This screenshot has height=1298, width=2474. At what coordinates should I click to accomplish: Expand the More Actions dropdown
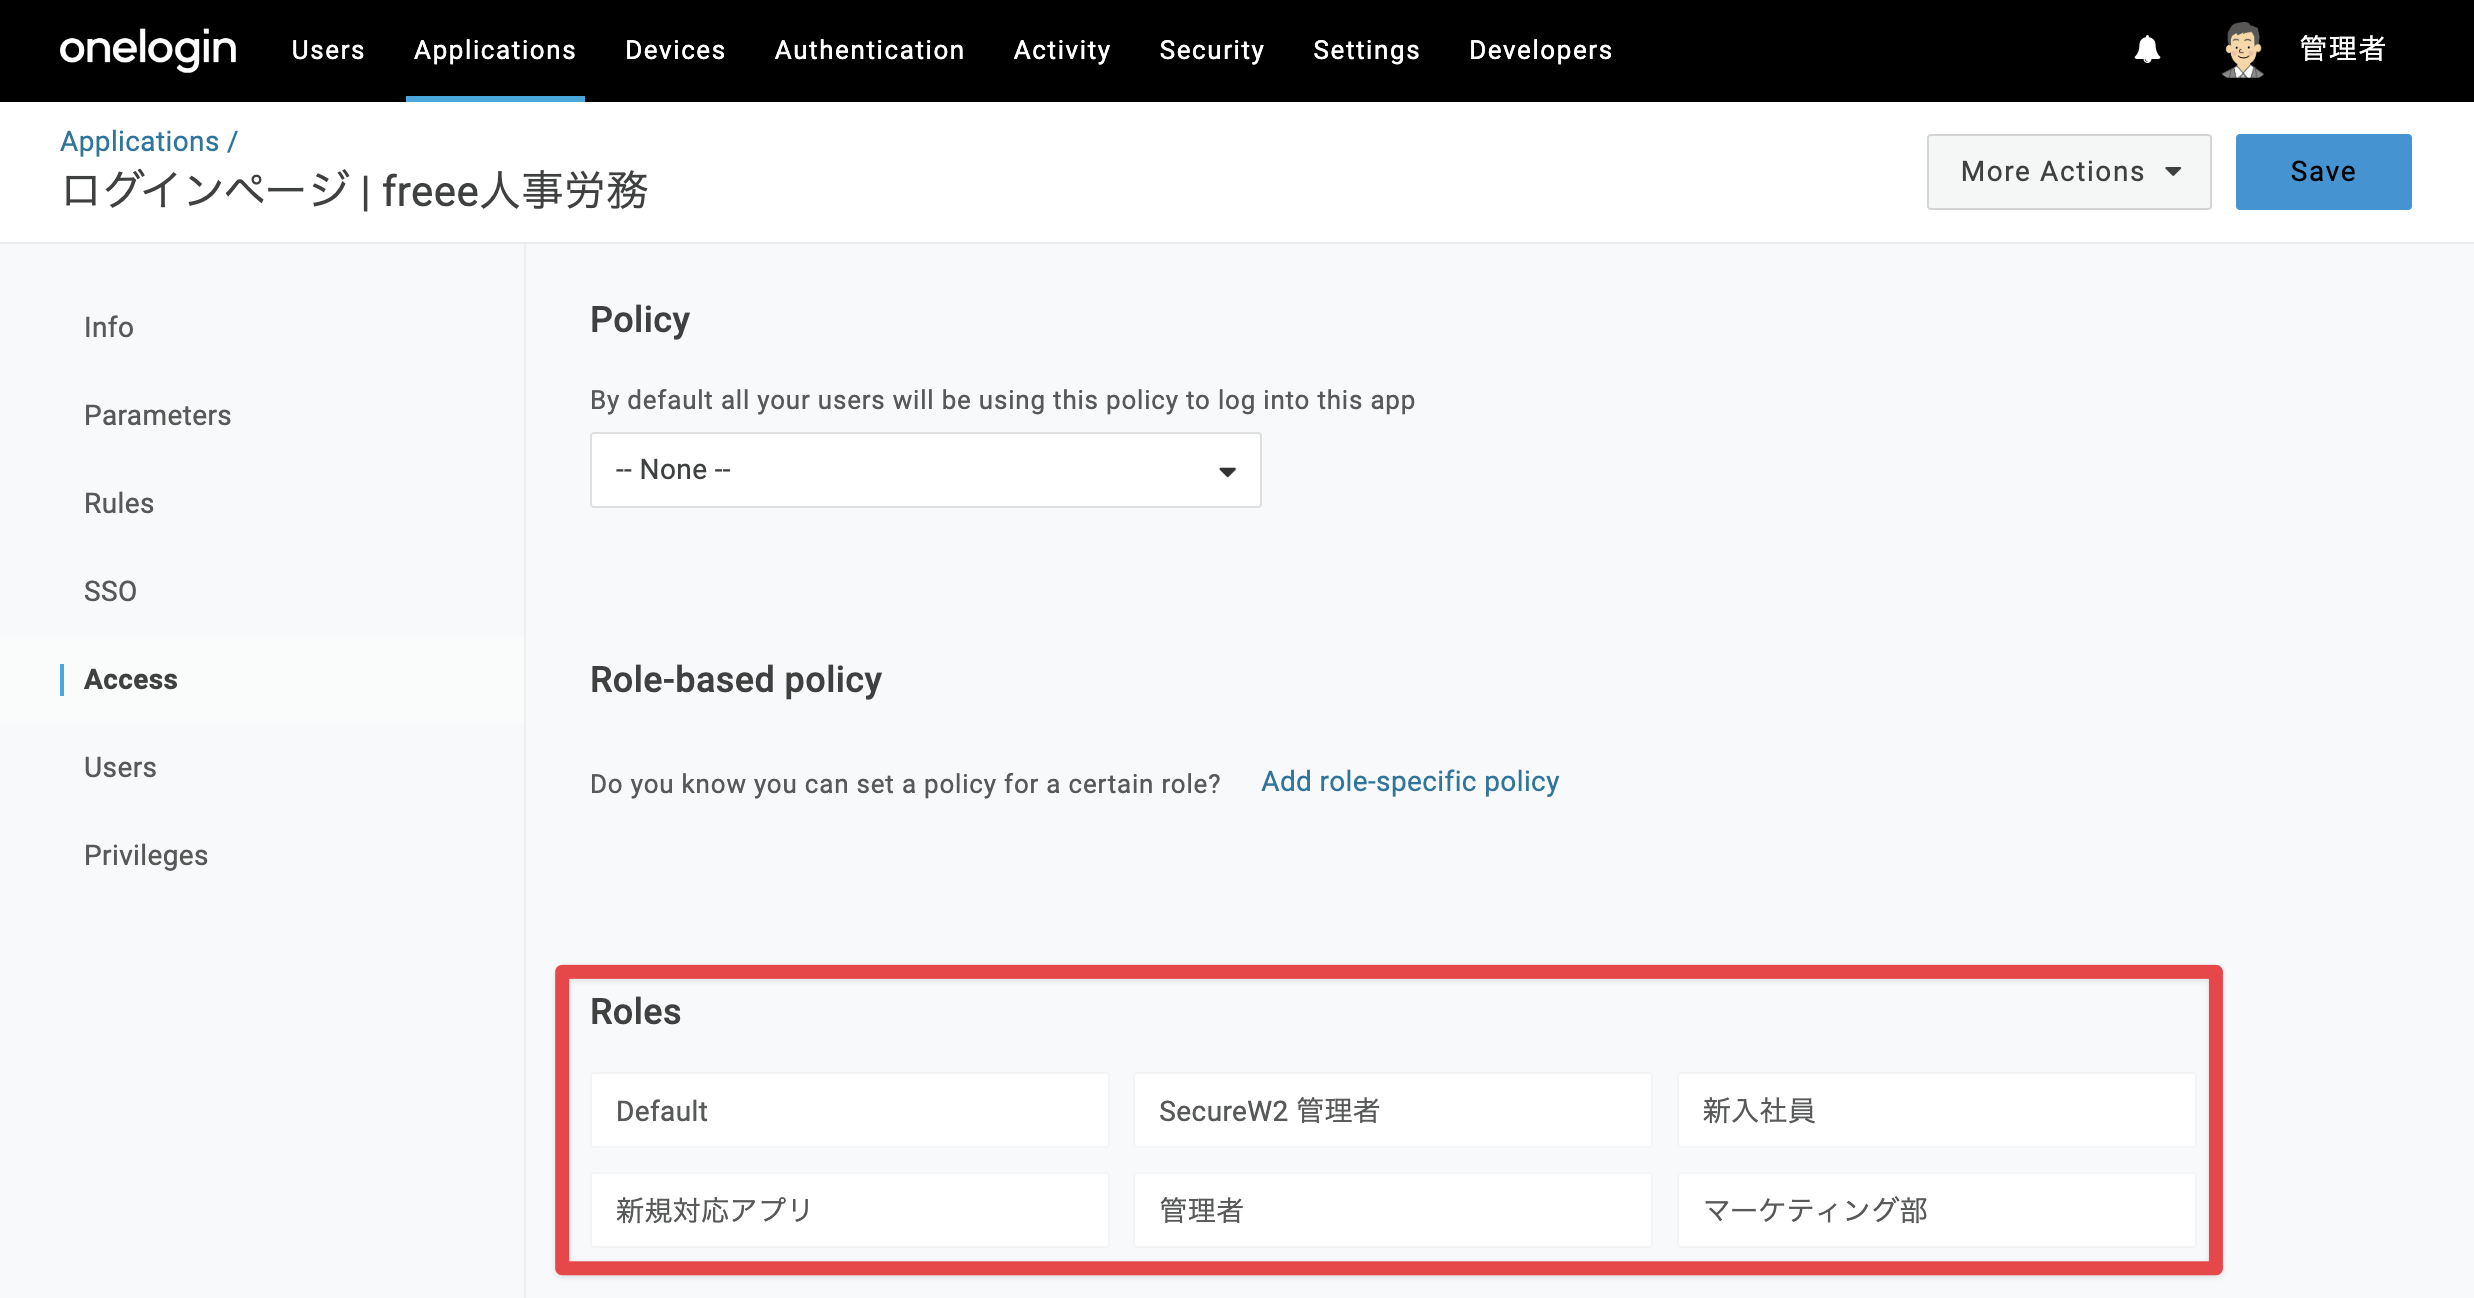click(x=2069, y=172)
